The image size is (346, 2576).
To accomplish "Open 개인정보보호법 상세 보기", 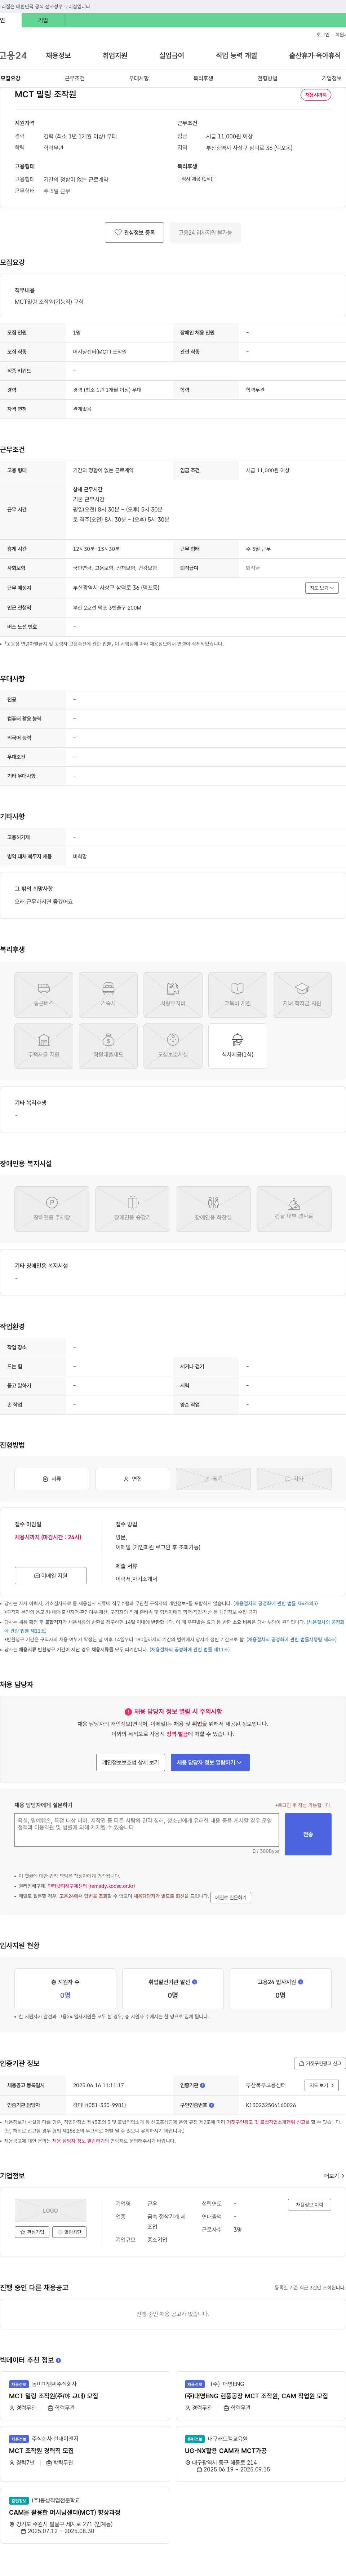I will click(131, 1762).
